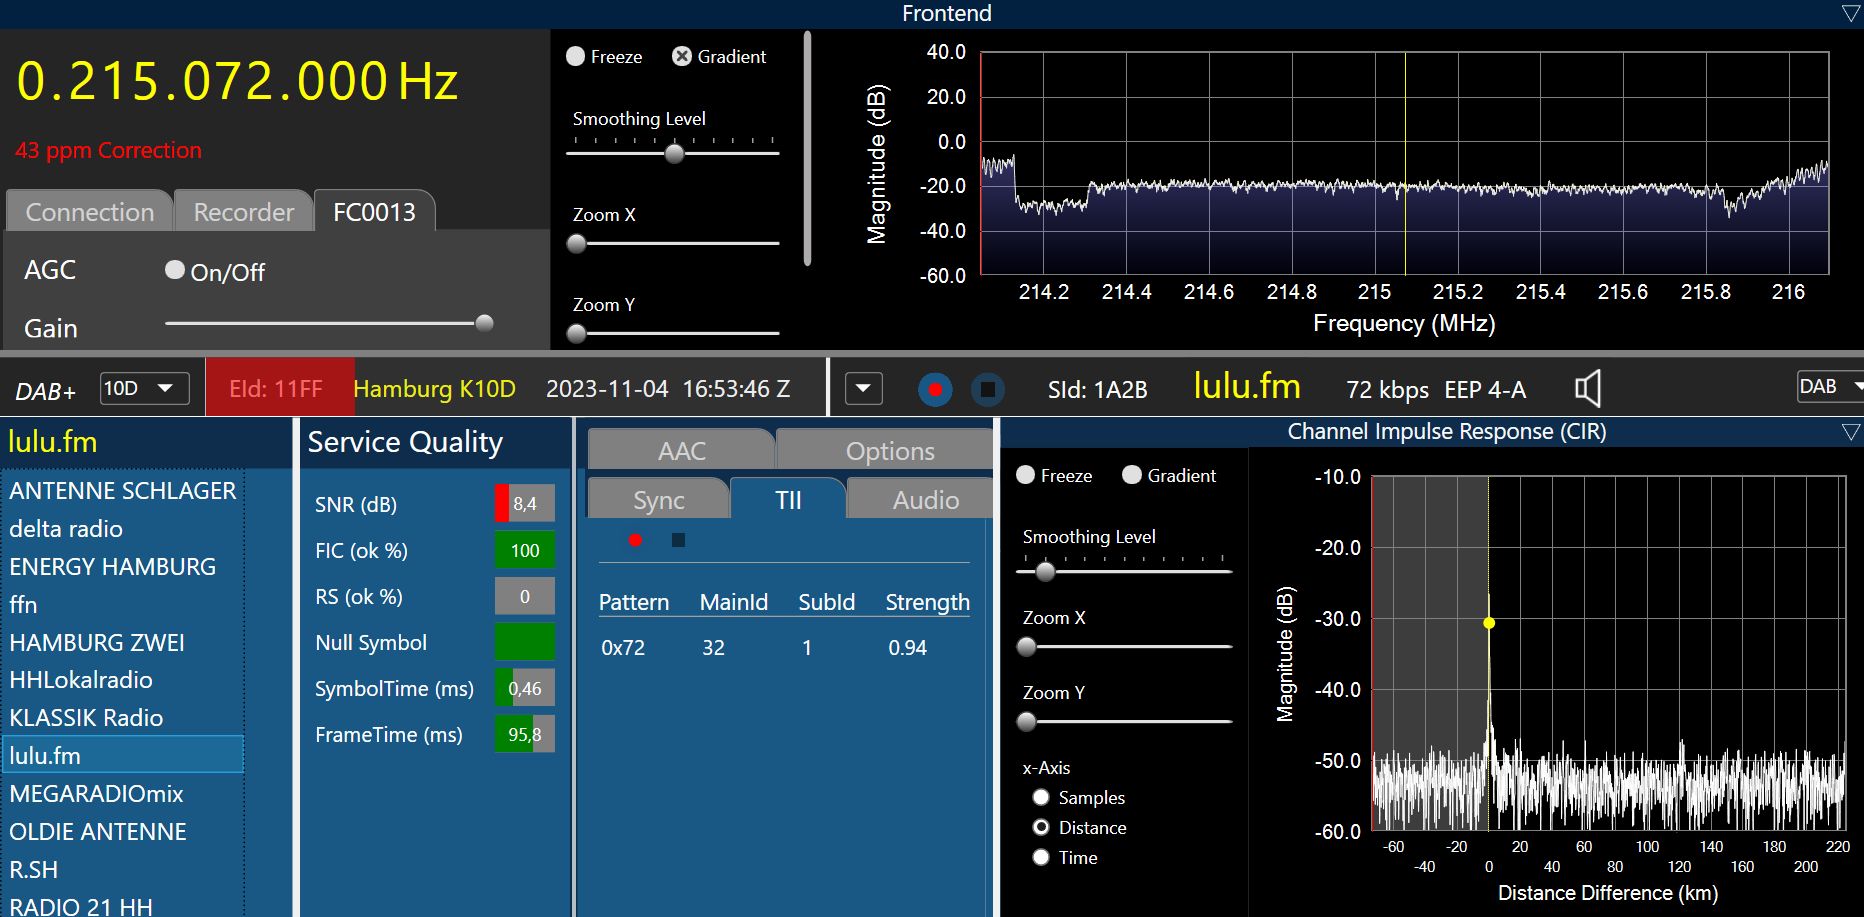Enable Freeze in the Frontend spectrum

tap(576, 57)
